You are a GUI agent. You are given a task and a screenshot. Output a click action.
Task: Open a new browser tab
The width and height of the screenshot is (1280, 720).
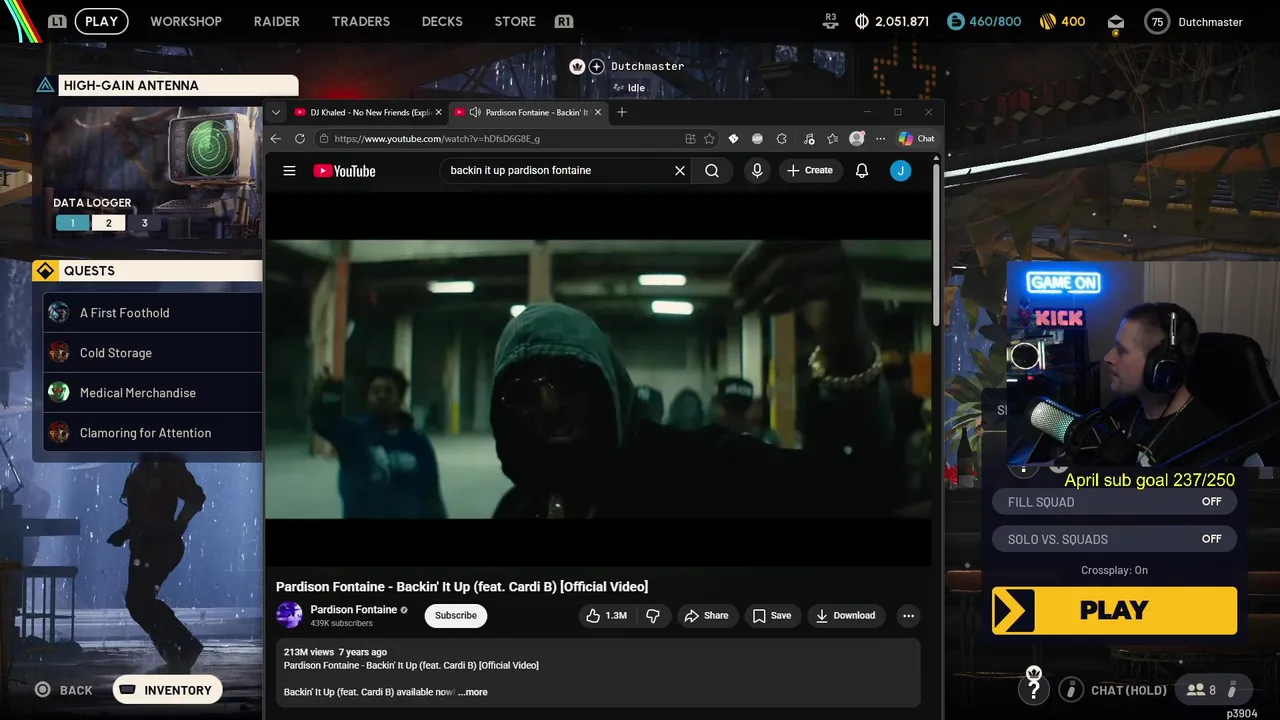tap(622, 112)
